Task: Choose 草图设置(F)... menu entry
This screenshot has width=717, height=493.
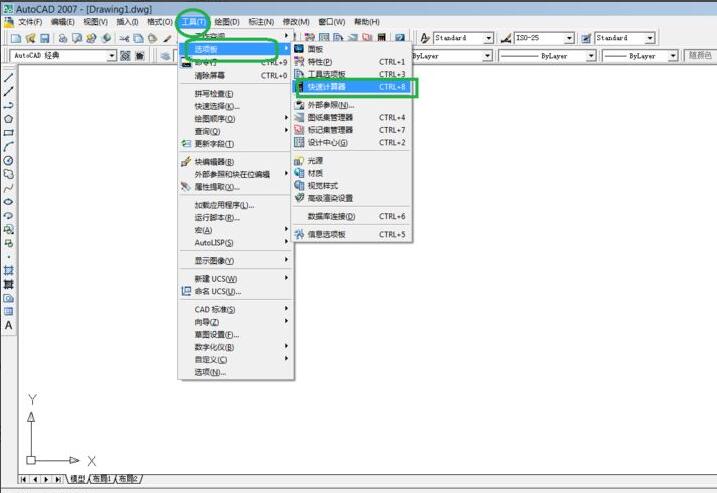Action: coord(235,334)
